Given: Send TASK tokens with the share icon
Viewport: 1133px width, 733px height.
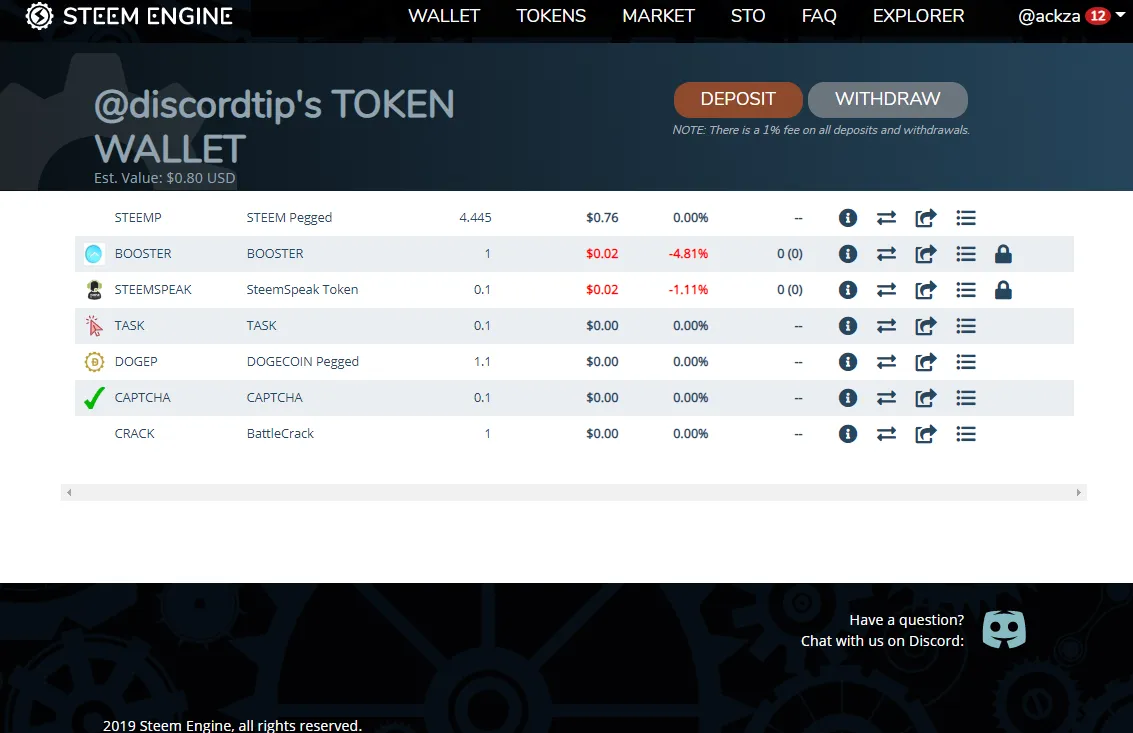Looking at the screenshot, I should click(926, 326).
